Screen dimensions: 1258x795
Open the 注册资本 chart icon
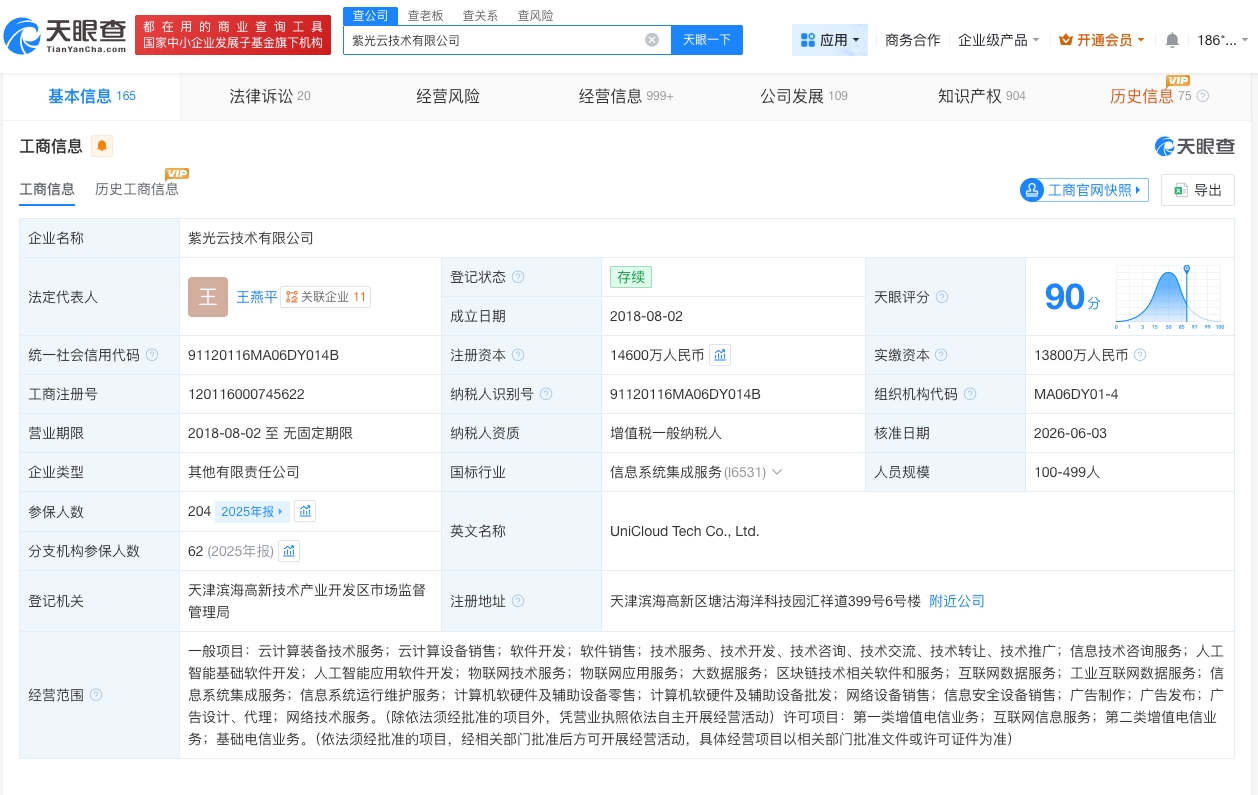(720, 355)
